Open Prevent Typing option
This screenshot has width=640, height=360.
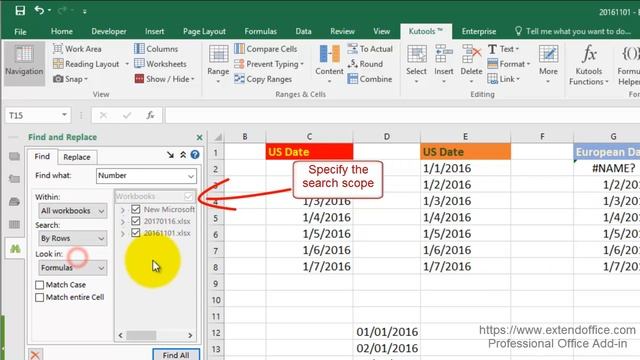pyautogui.click(x=269, y=64)
